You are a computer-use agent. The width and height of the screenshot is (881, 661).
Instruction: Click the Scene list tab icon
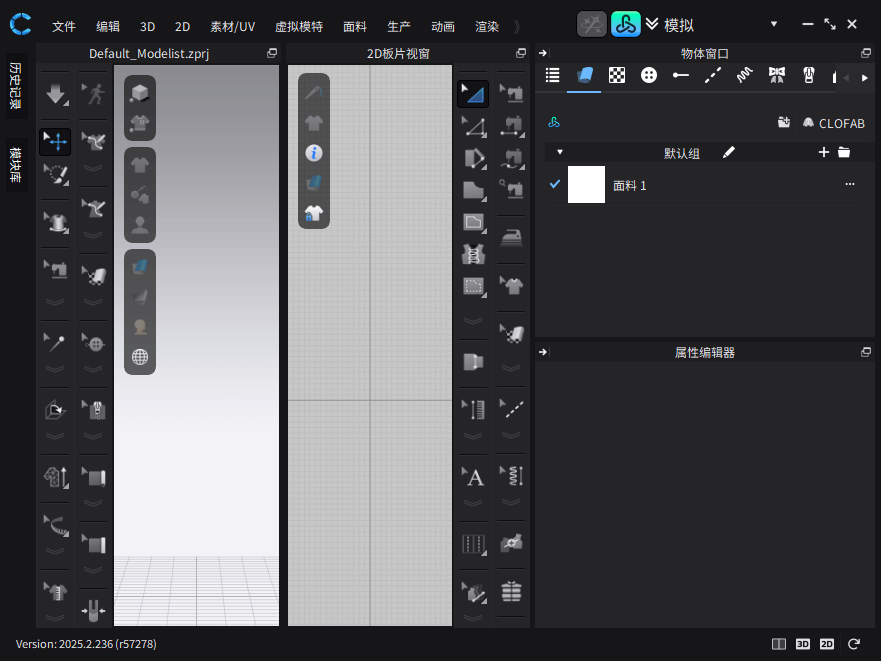pos(552,75)
